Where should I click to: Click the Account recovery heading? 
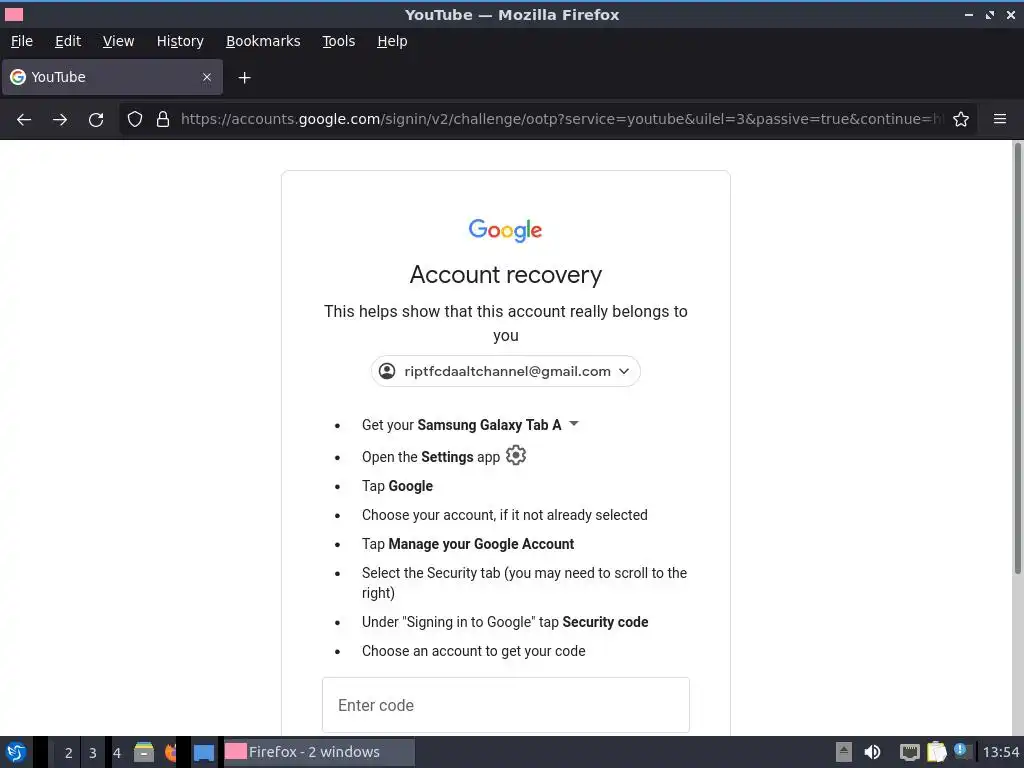[x=505, y=275]
